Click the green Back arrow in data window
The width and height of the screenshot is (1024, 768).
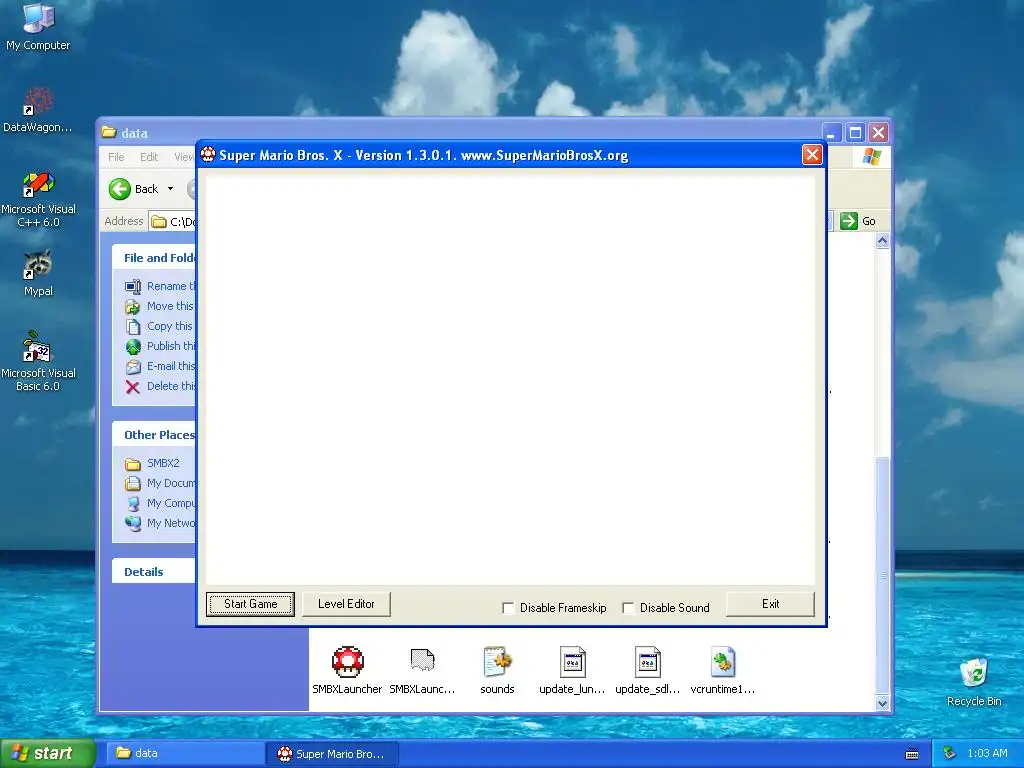[120, 189]
